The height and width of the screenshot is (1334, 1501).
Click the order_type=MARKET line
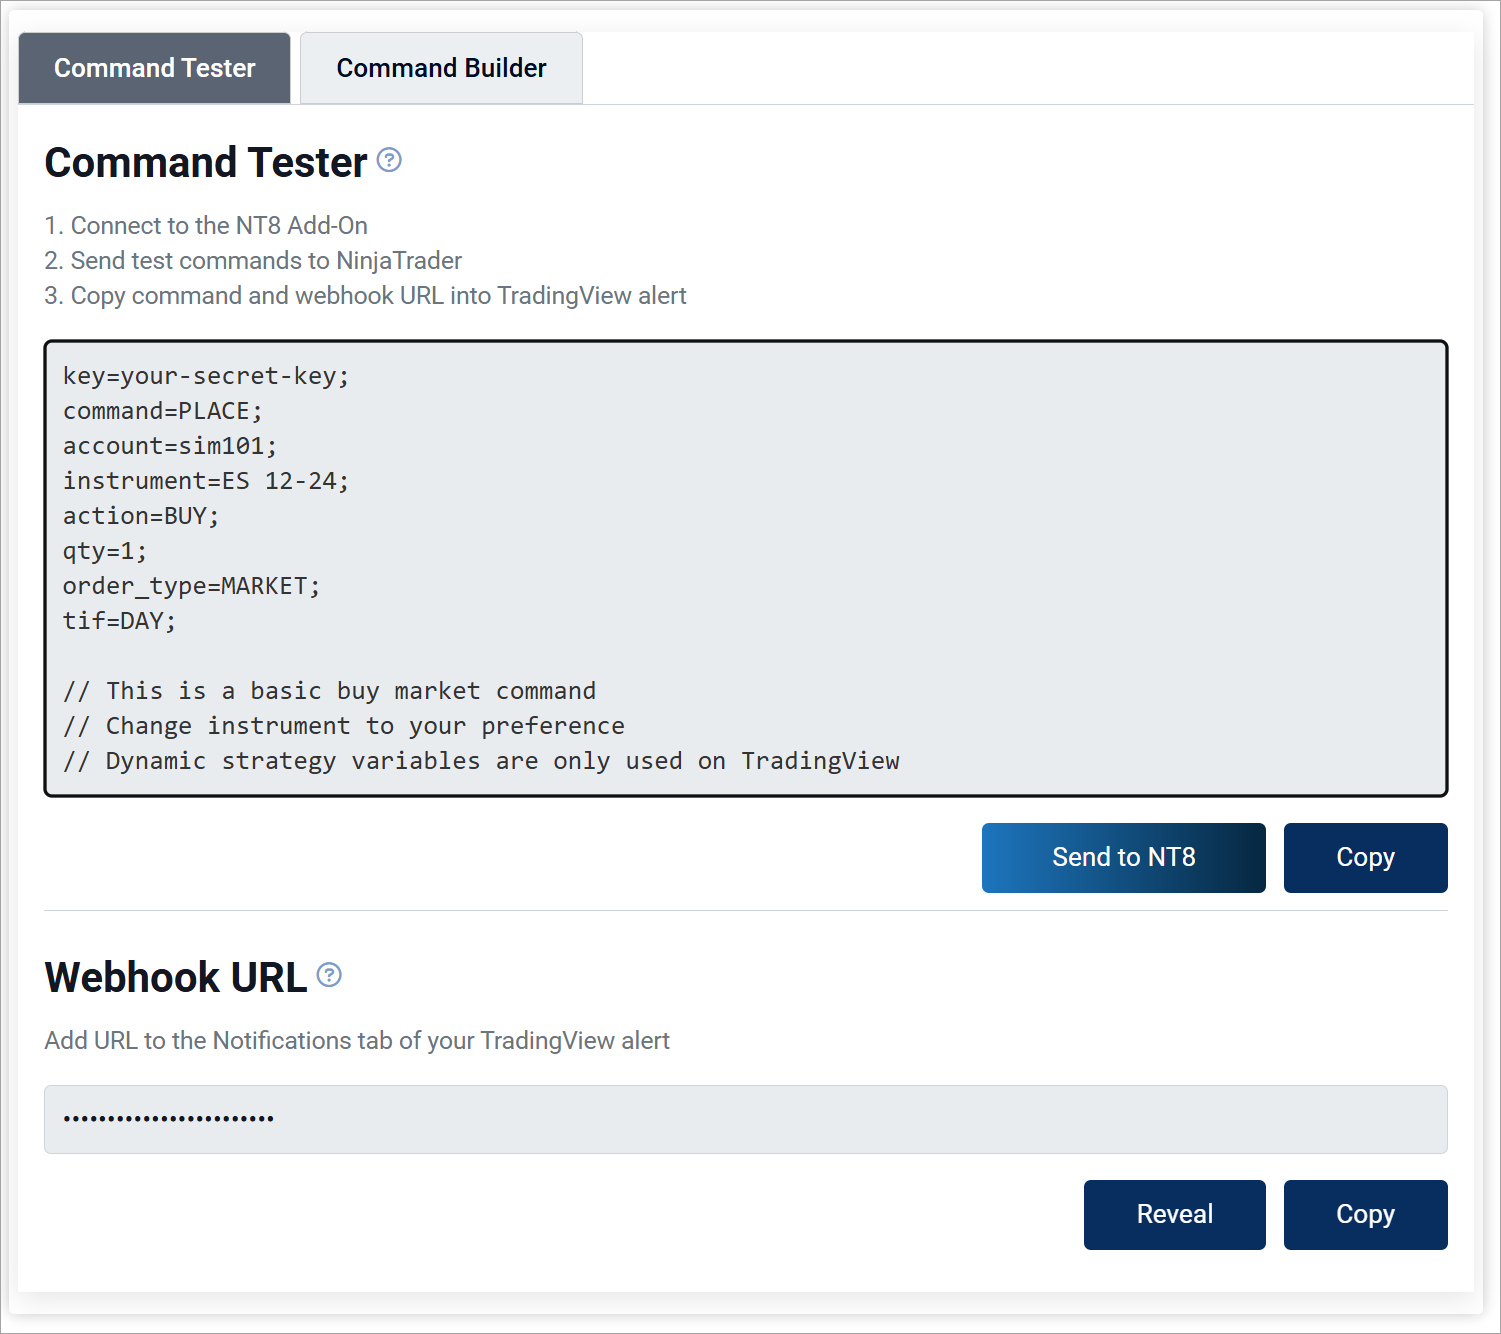pyautogui.click(x=191, y=586)
